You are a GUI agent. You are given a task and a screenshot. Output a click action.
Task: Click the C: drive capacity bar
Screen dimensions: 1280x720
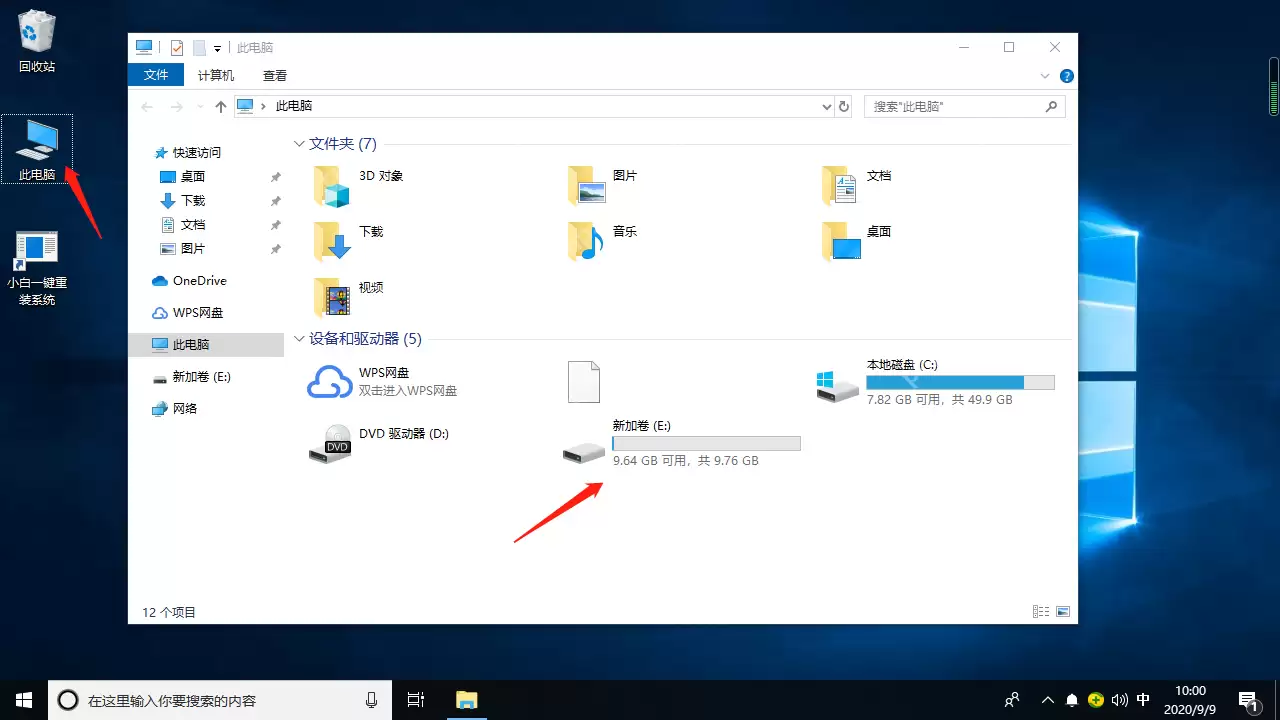[x=960, y=382]
